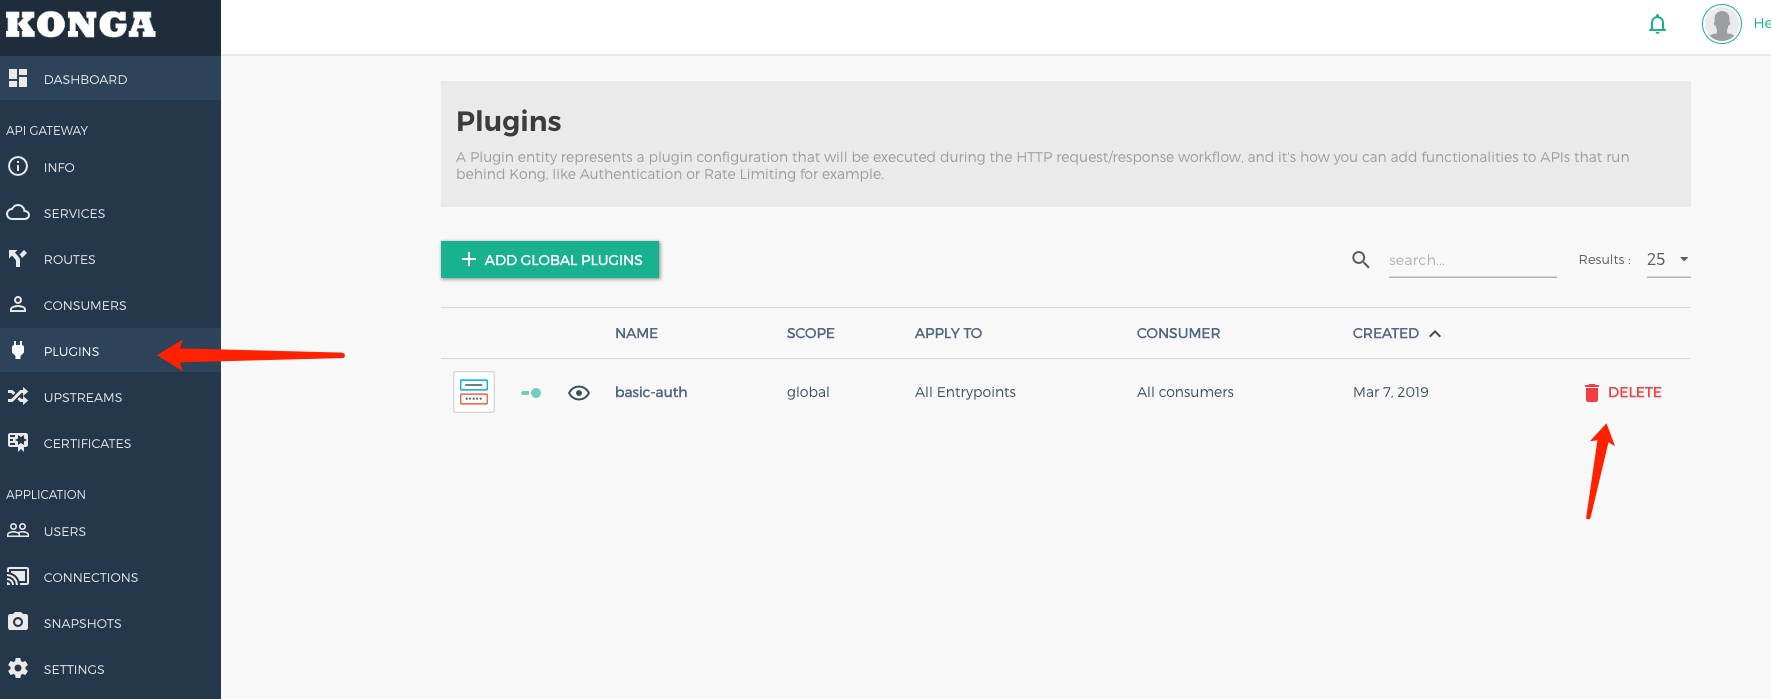Click the Connections cast icon
1771x699 pixels.
(18, 576)
